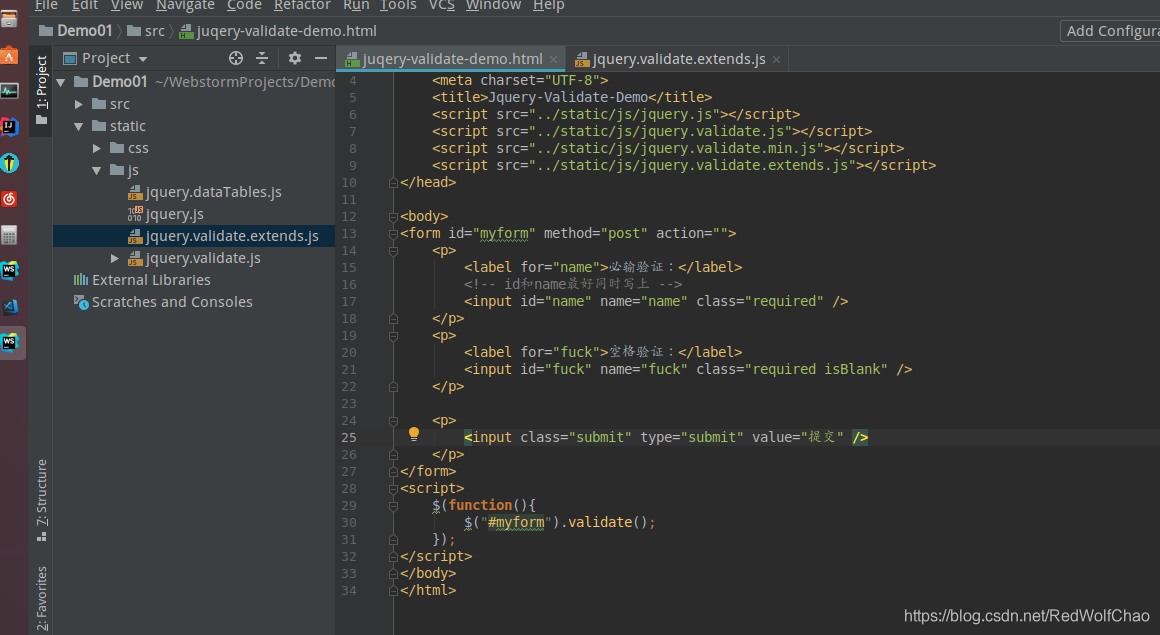Fold the function block at line 29
The height and width of the screenshot is (635, 1160).
click(x=394, y=506)
